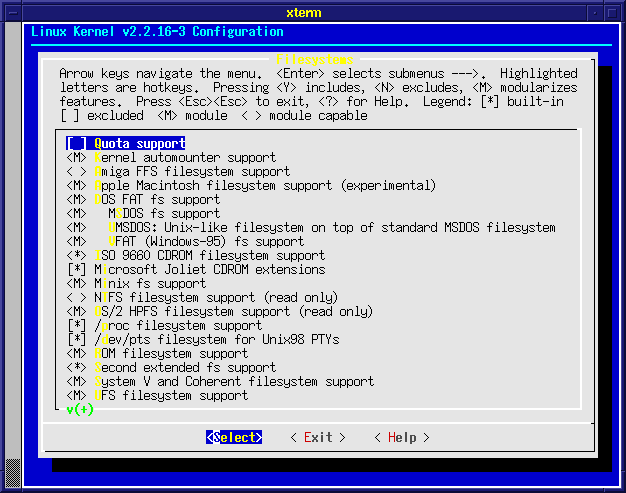The width and height of the screenshot is (626, 493).
Task: Toggle /dev/pts filesystem for Unix98 PTYs
Action: tap(76, 340)
